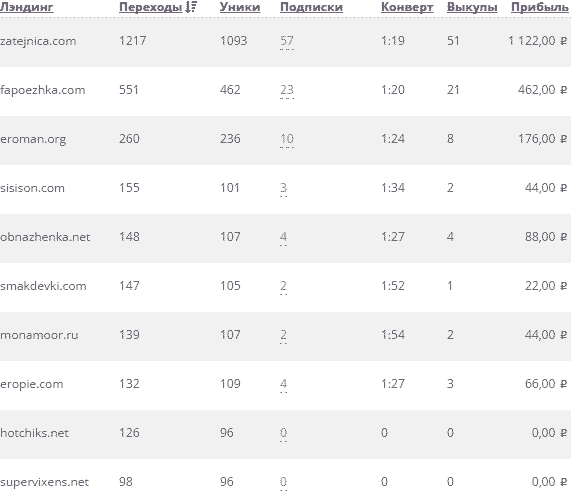Click the sort icon beside Переходы
The height and width of the screenshot is (502, 571).
pos(191,7)
